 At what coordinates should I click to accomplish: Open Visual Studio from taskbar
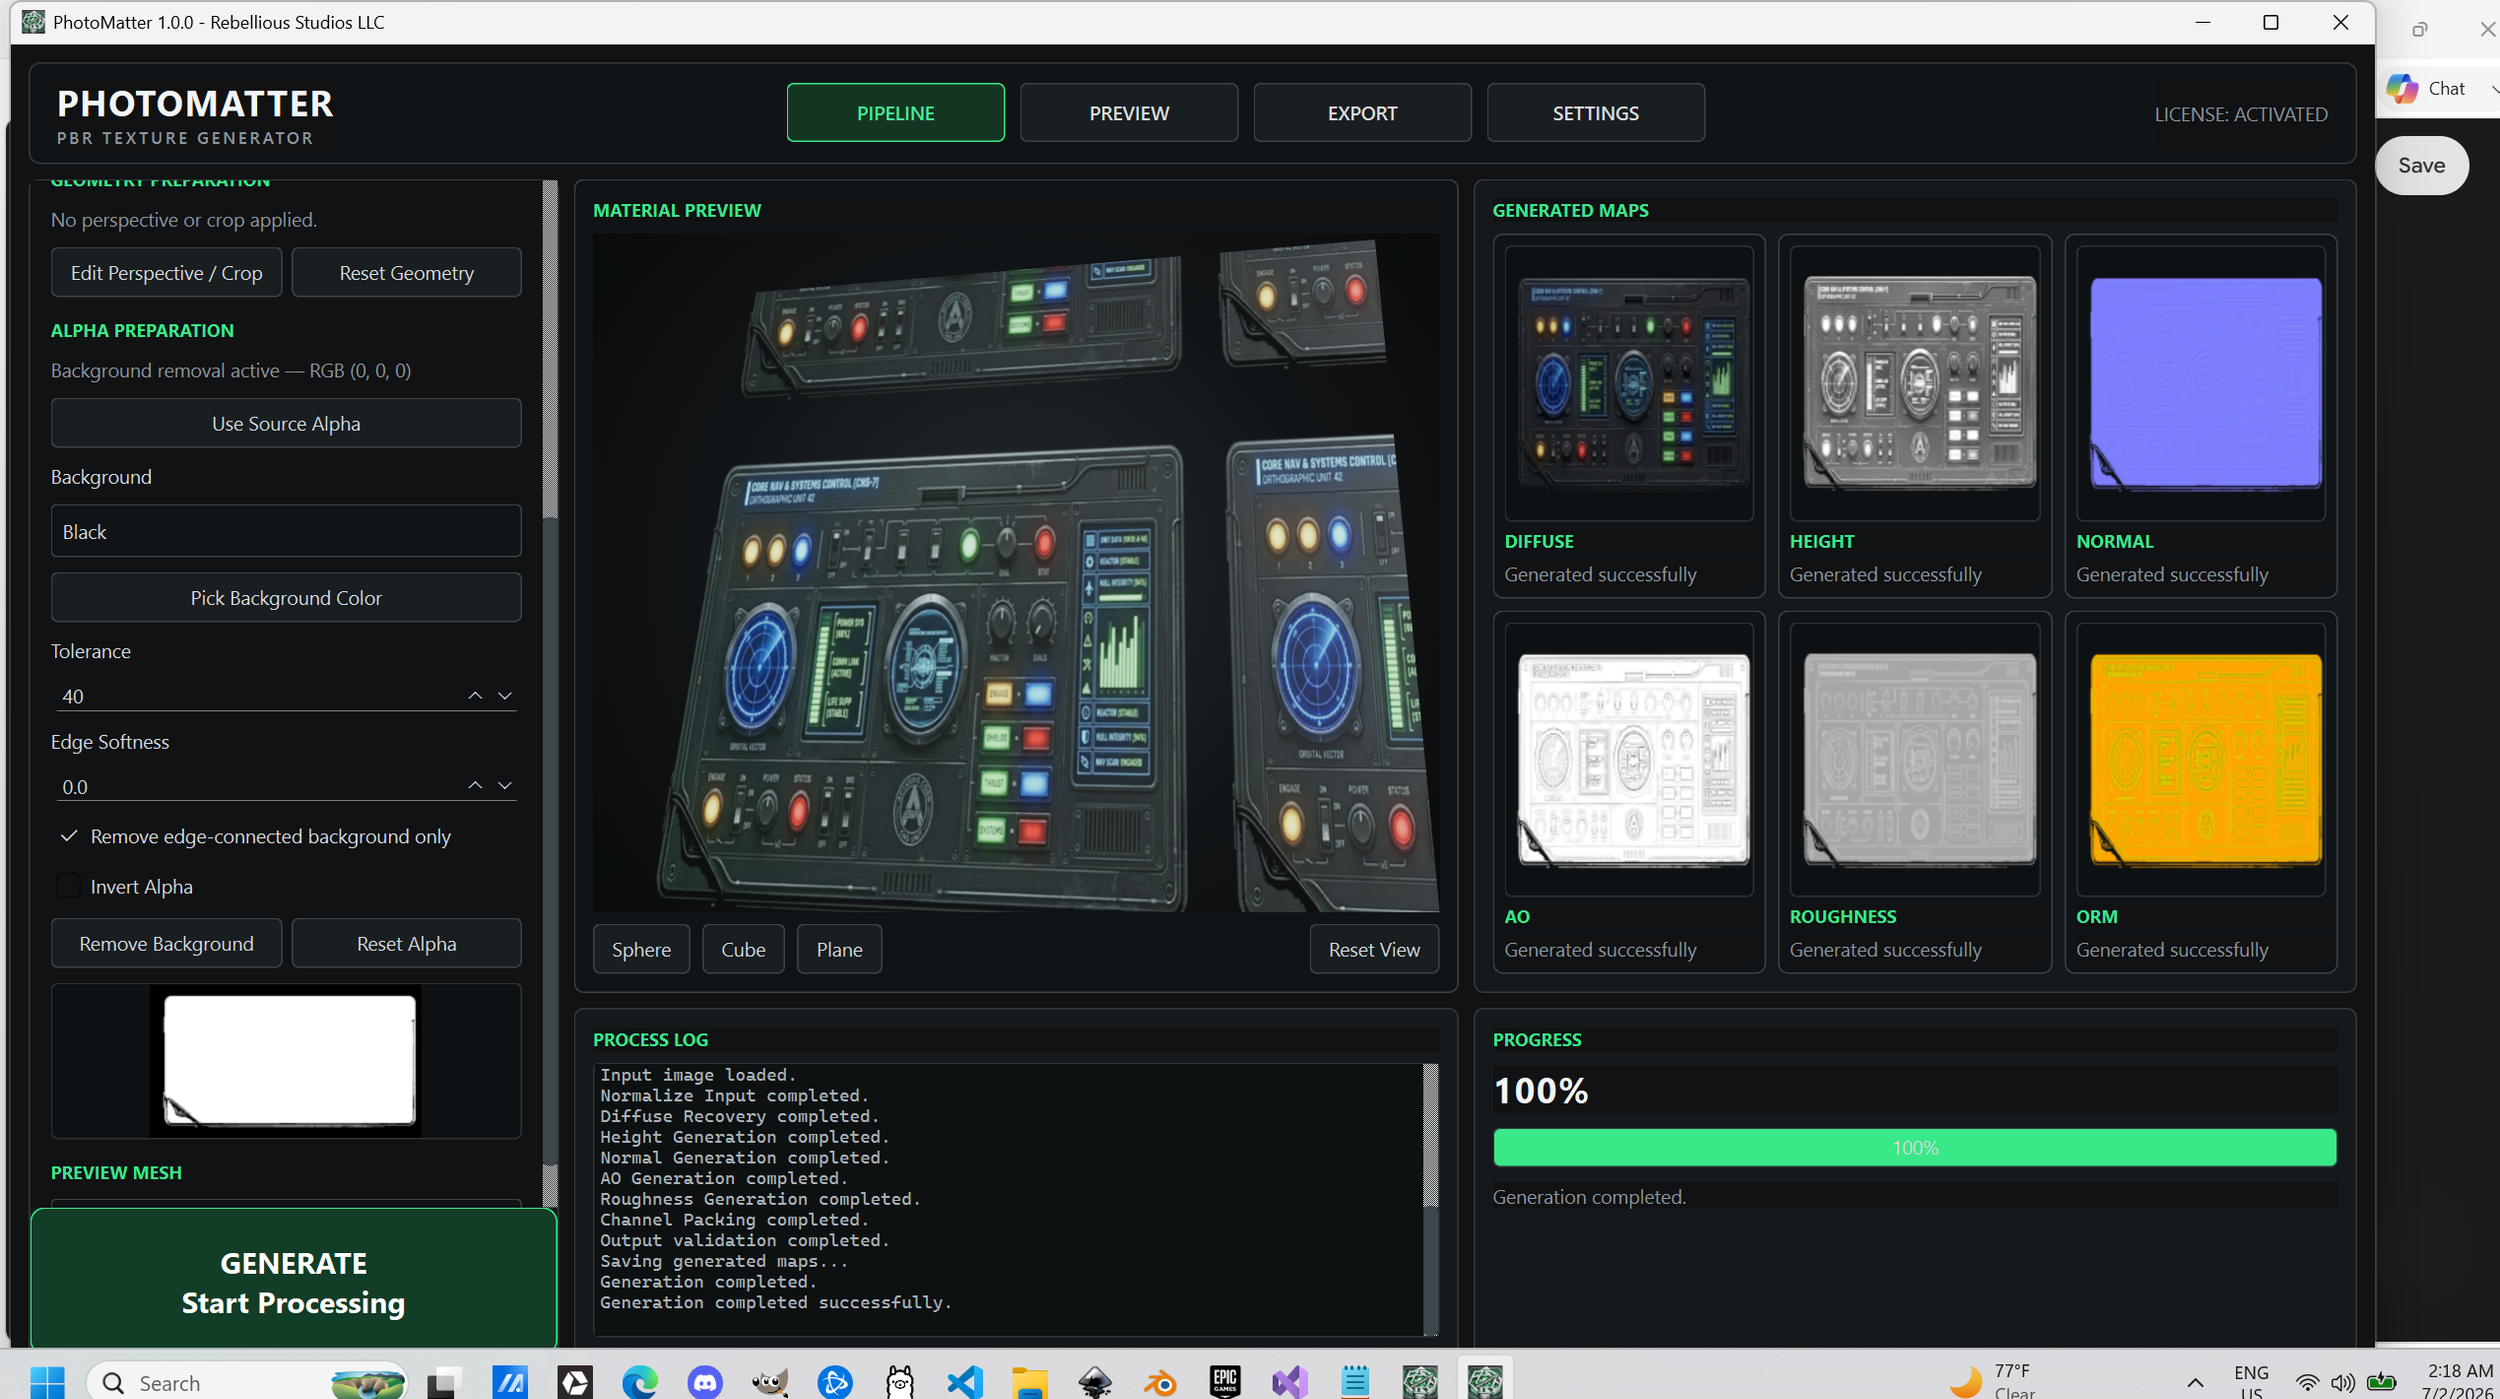coord(1290,1382)
